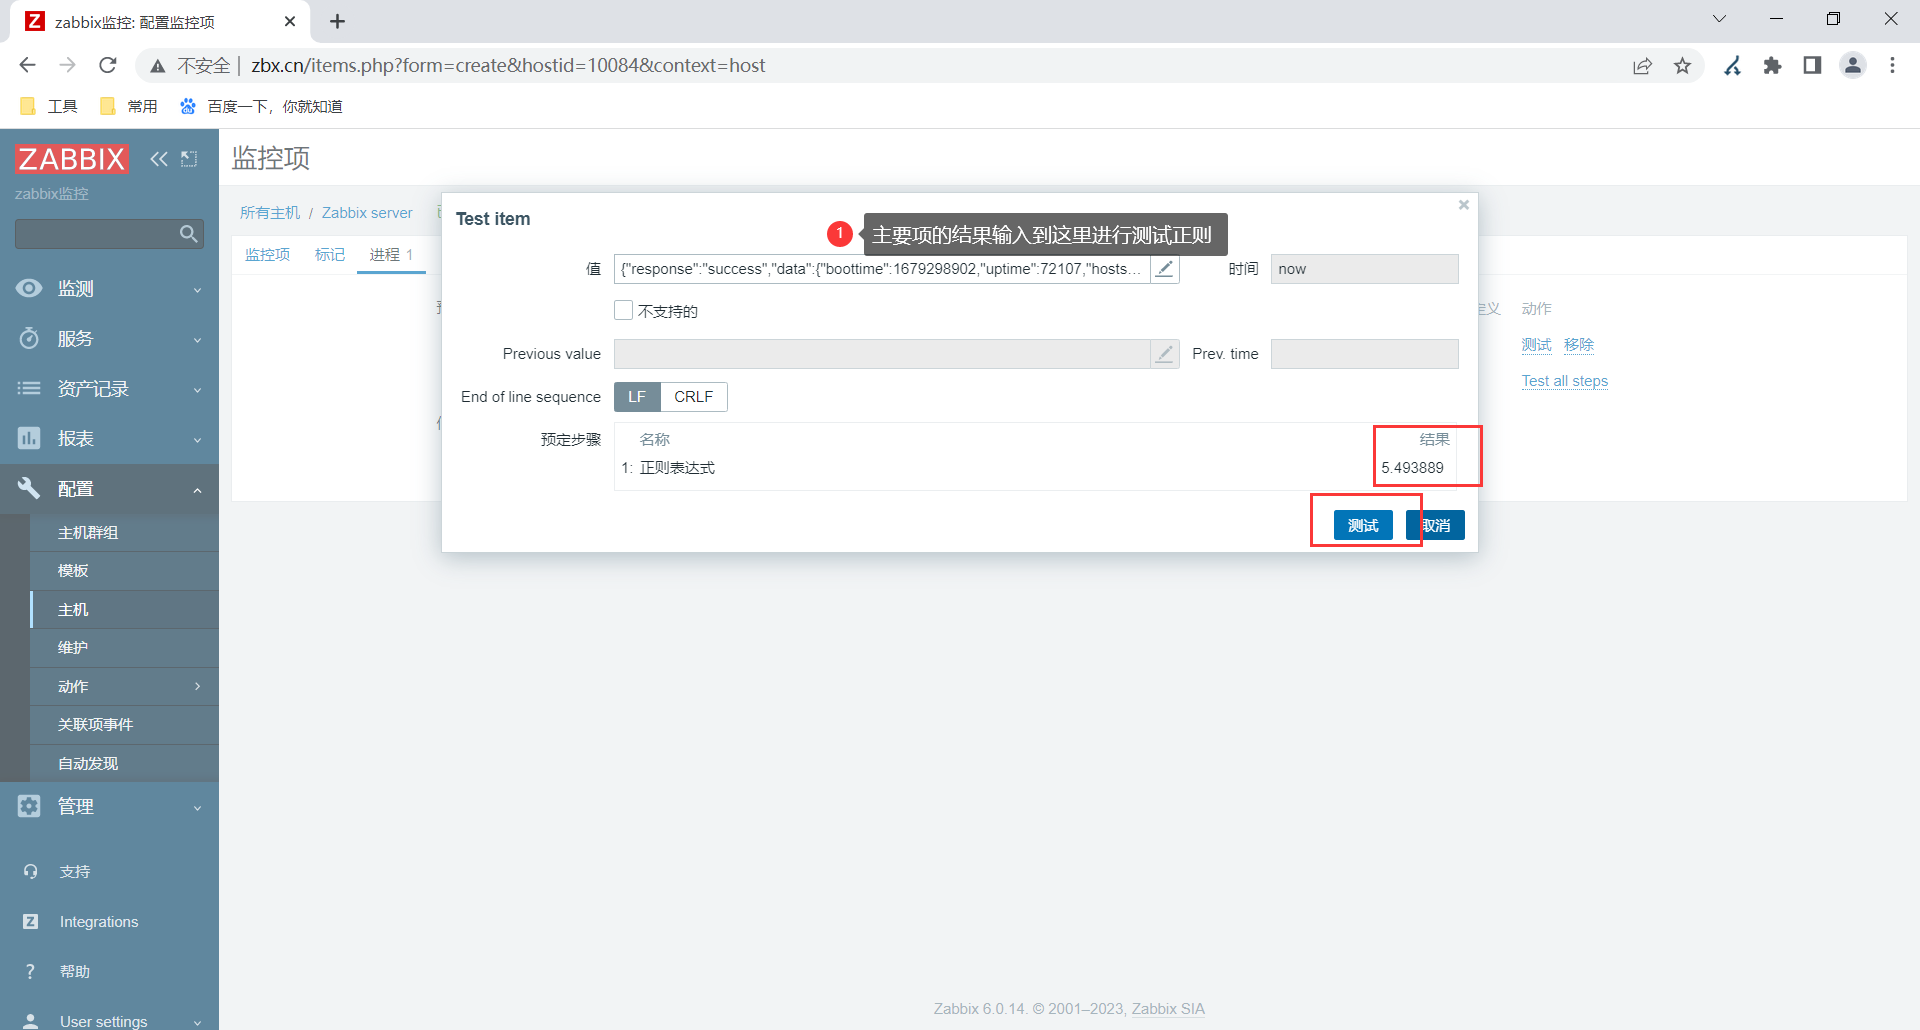Expand the 动作 submenu arrow
Screen dimensions: 1920x1030
point(197,687)
